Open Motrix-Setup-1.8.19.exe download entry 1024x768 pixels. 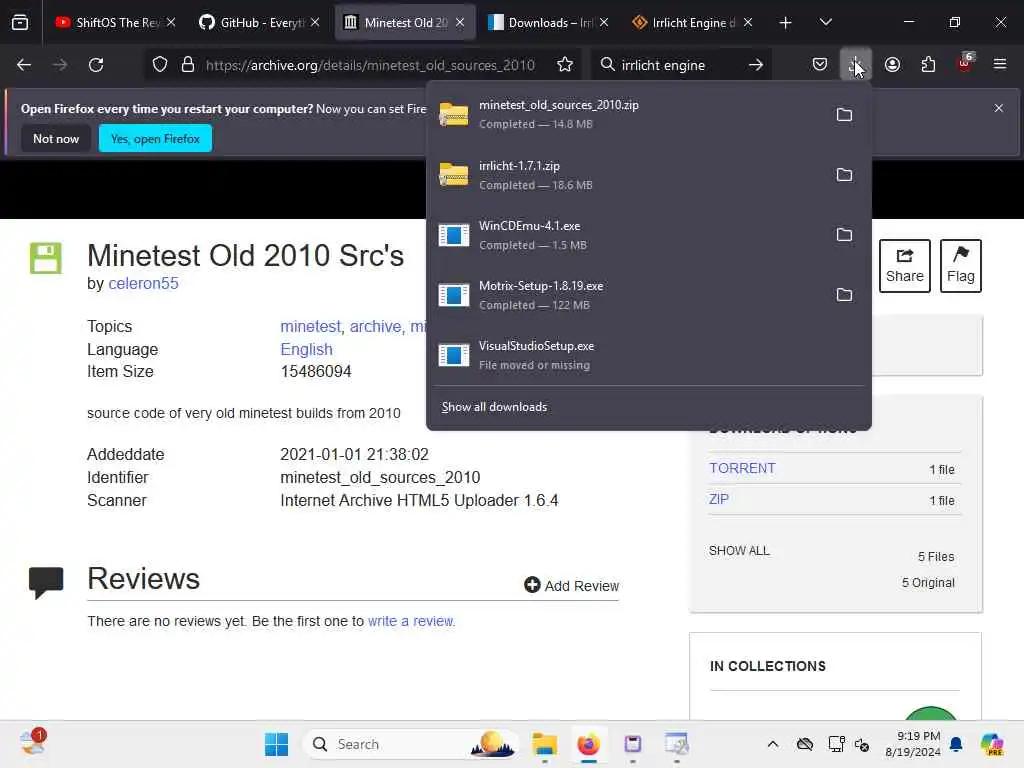click(627, 295)
